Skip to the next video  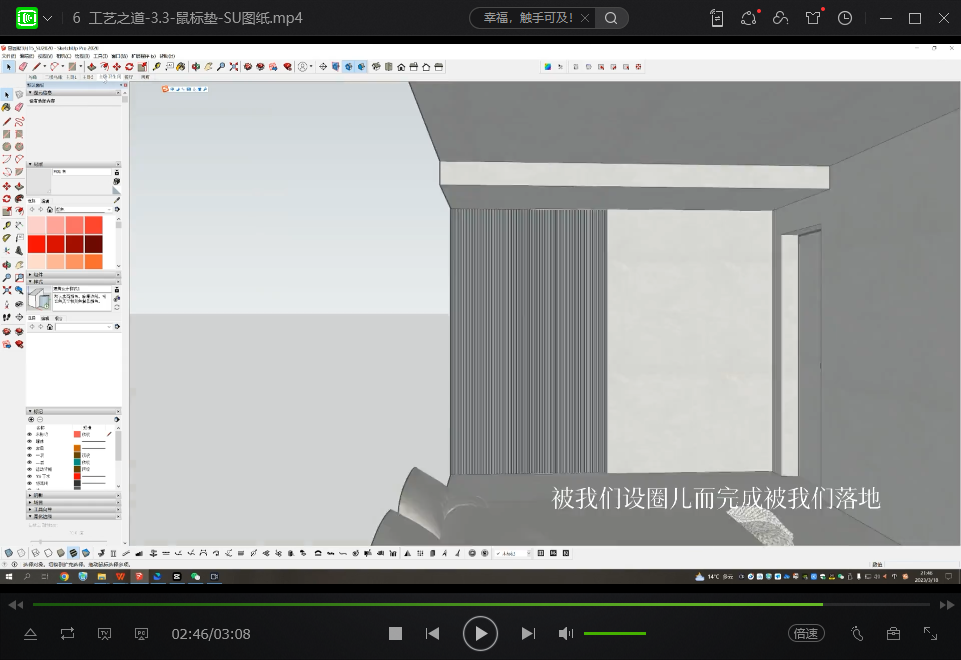point(528,633)
